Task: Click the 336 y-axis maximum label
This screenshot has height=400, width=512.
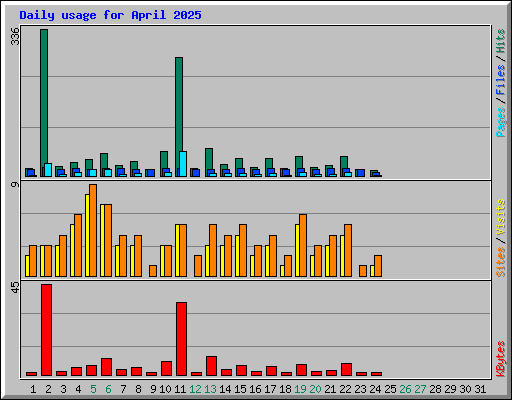Action: pyautogui.click(x=15, y=36)
